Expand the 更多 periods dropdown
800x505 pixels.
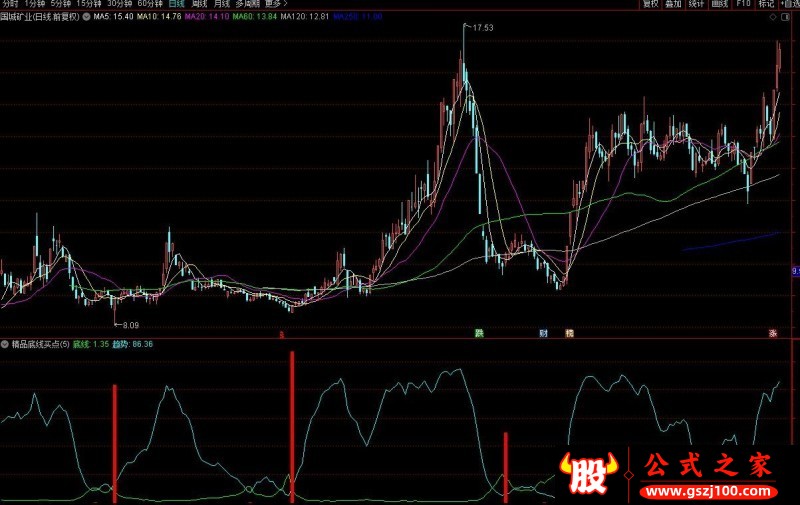[273, 4]
